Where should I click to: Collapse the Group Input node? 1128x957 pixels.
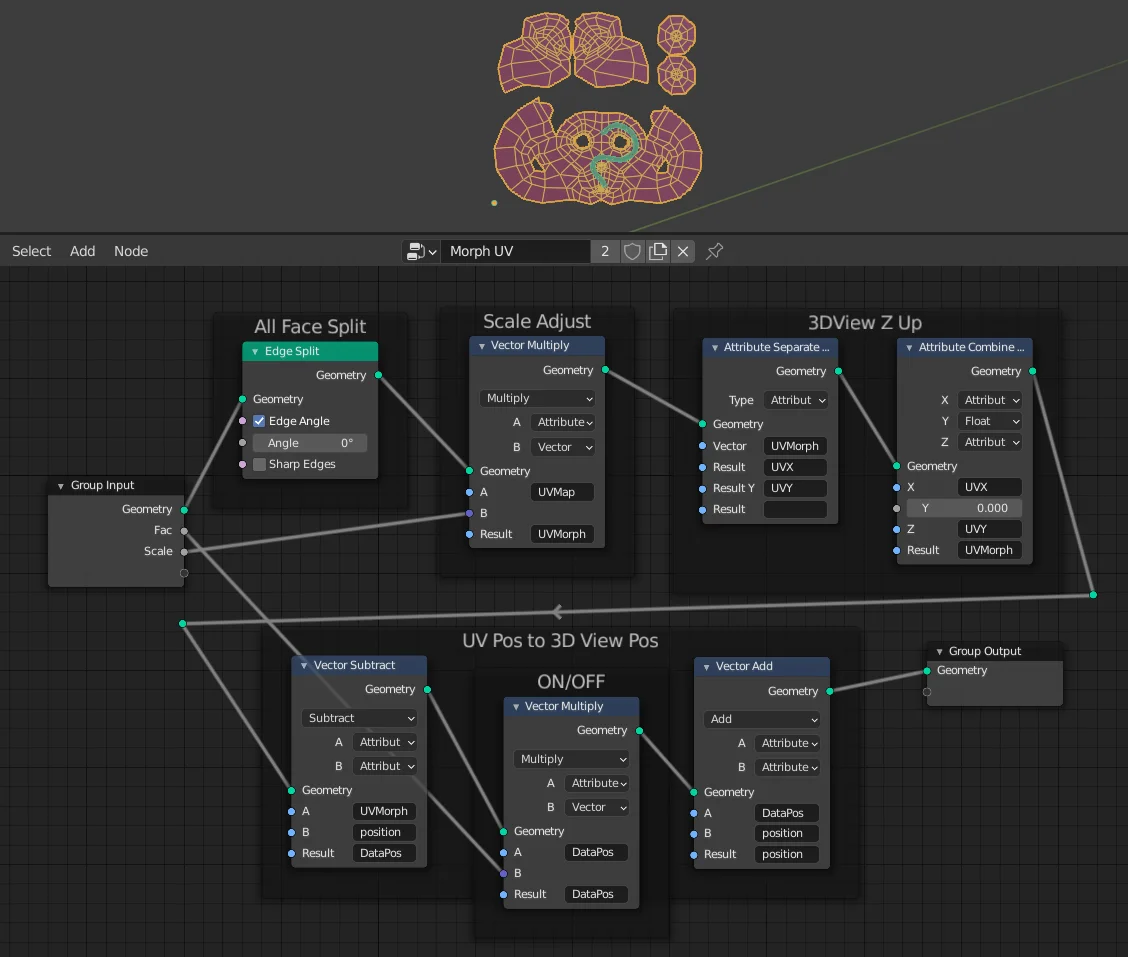[59, 485]
